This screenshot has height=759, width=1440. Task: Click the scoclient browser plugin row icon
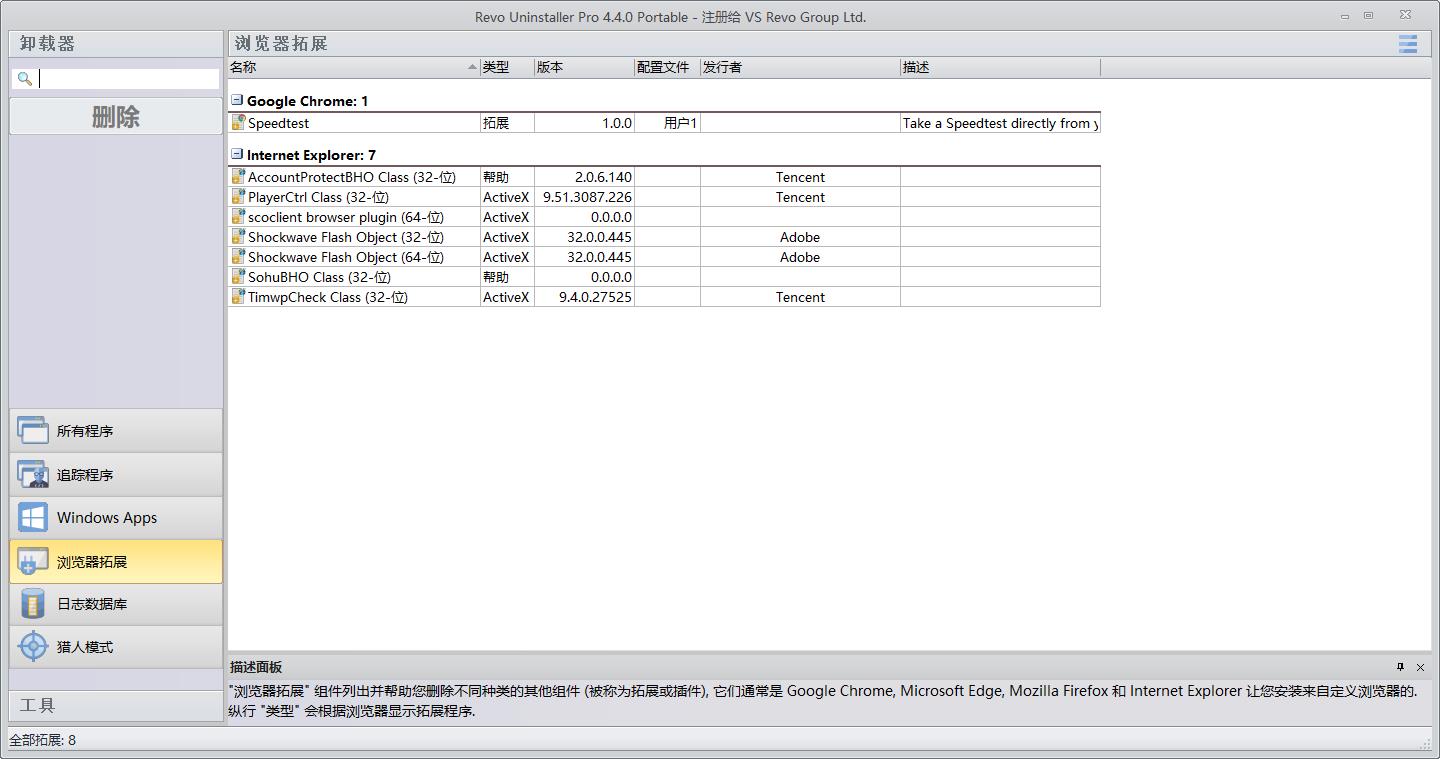tap(238, 217)
